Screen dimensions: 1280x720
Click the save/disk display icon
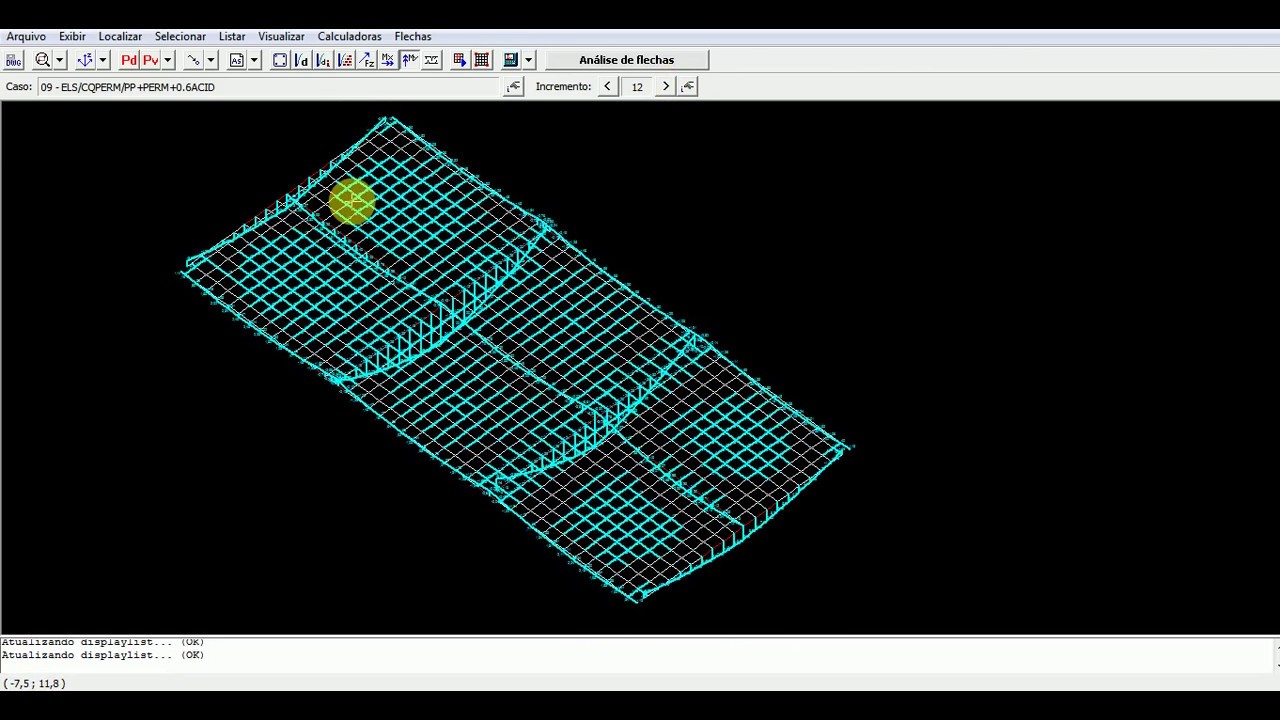pos(511,60)
